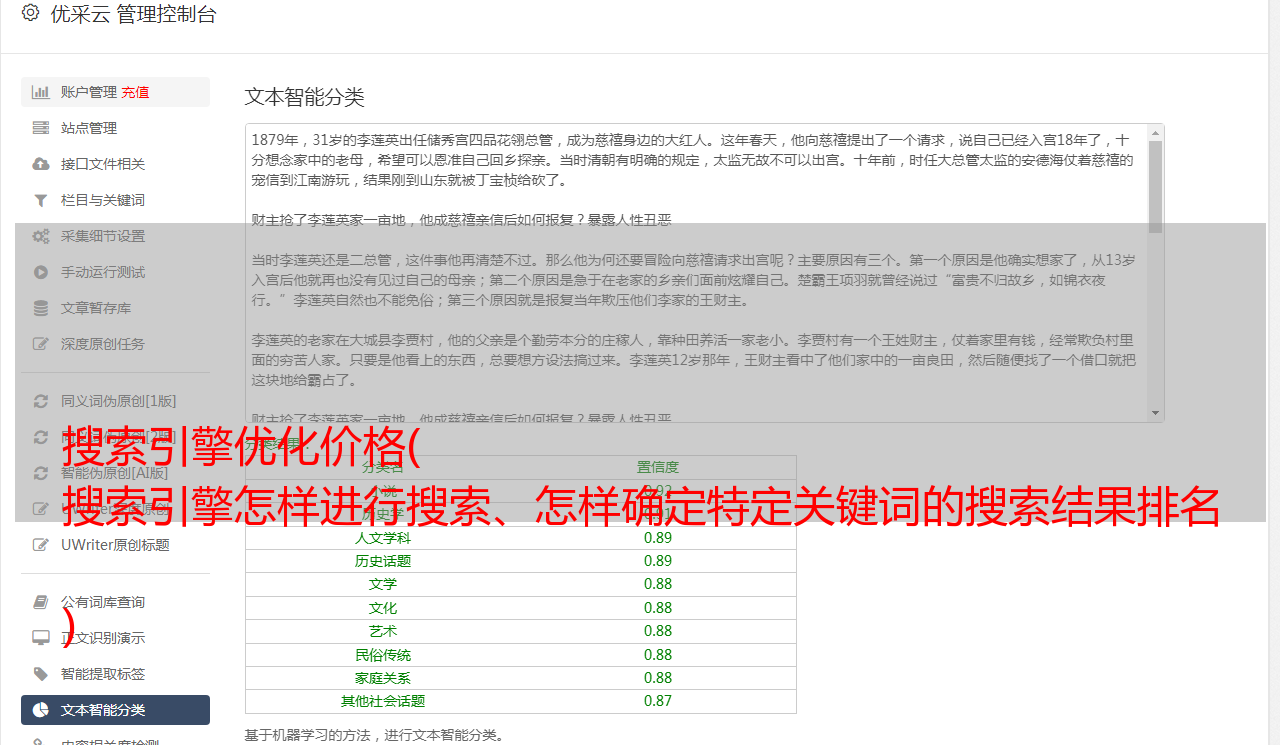
Task: Click the tag icon for 智能提取标签
Action: click(41, 674)
